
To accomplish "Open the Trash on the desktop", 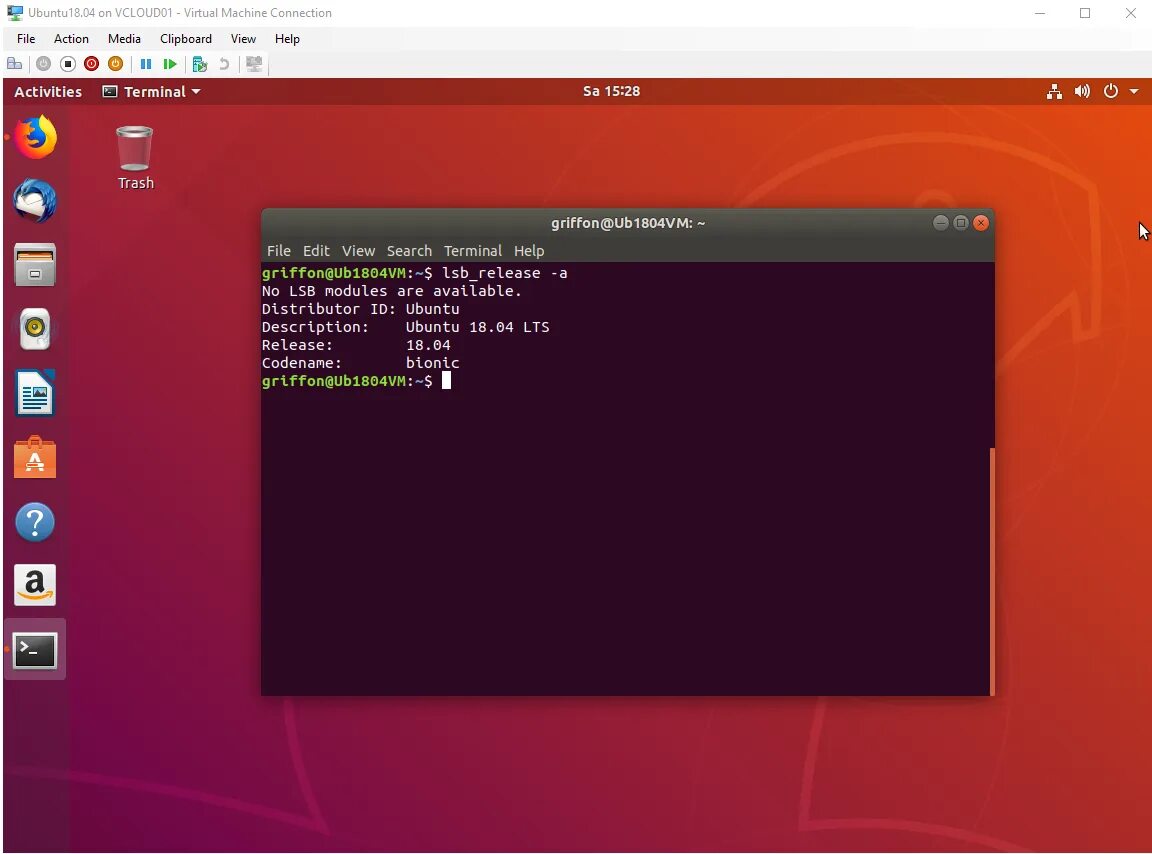I will click(x=135, y=157).
